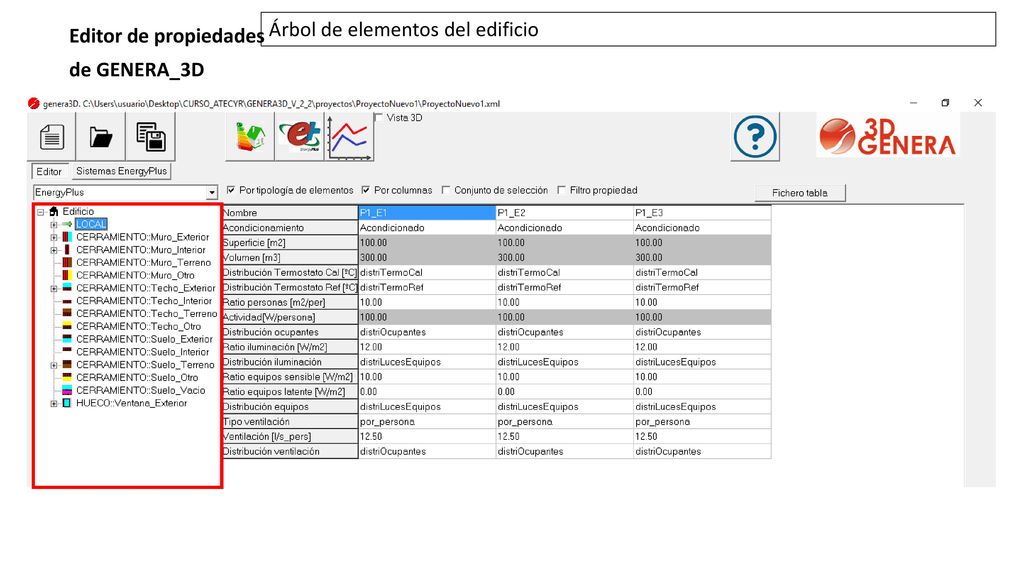
Task: Expand the CERRAMIENTO::Techo_Exterior node
Action: pos(54,288)
